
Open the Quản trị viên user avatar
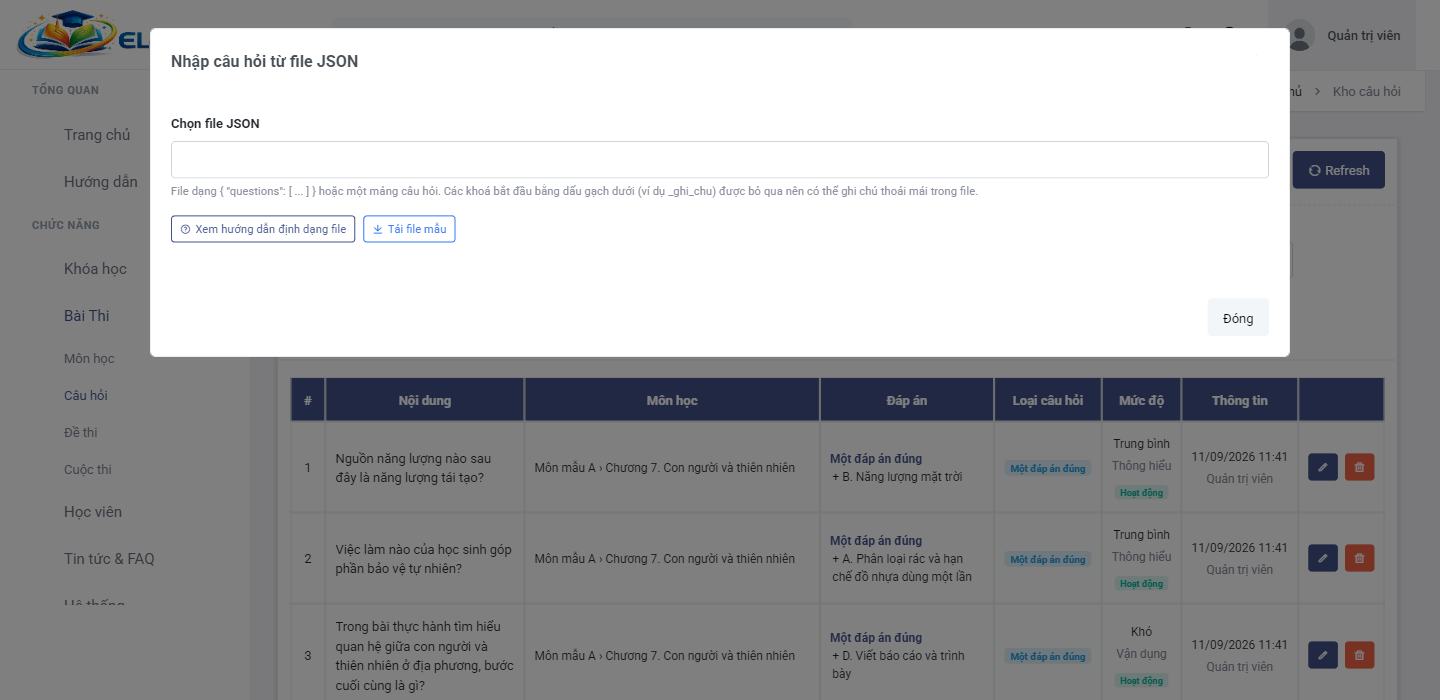click(1300, 35)
